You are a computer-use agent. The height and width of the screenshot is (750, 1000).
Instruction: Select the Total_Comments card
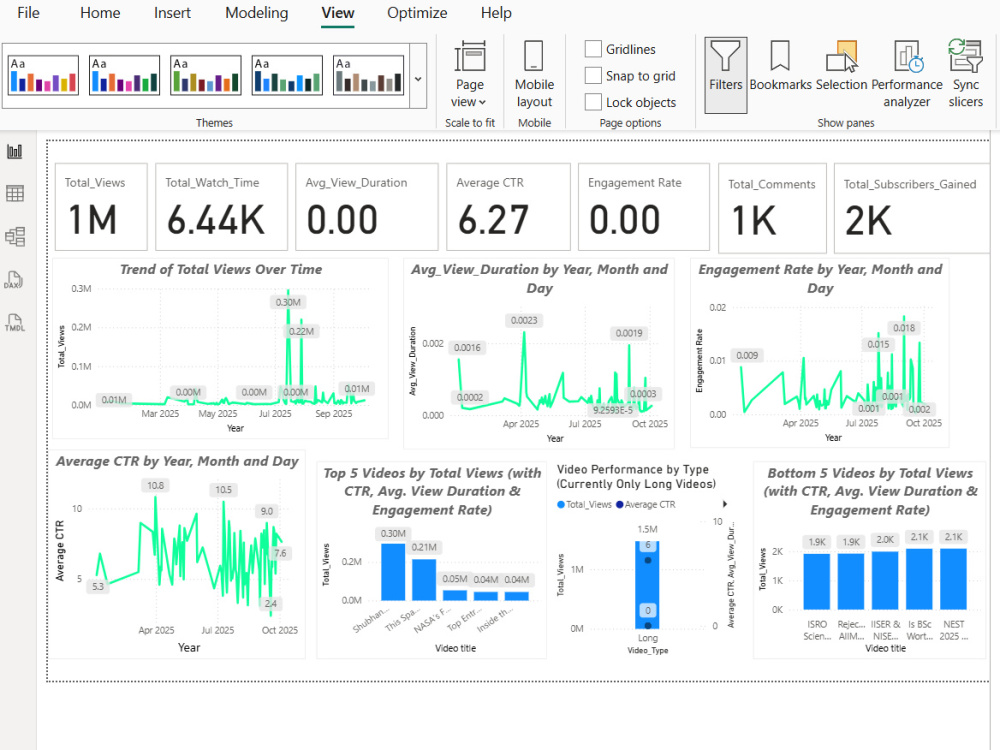tap(772, 208)
